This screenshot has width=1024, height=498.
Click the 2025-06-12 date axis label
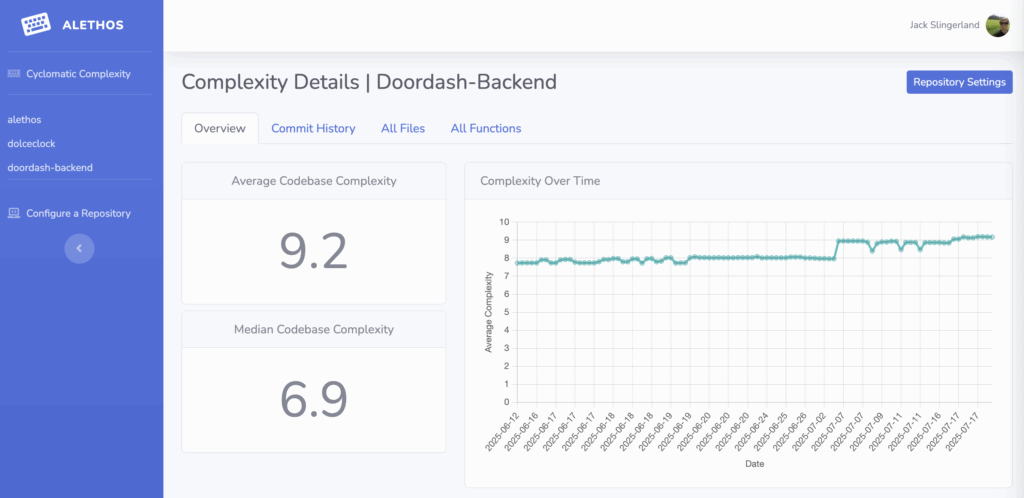point(502,431)
